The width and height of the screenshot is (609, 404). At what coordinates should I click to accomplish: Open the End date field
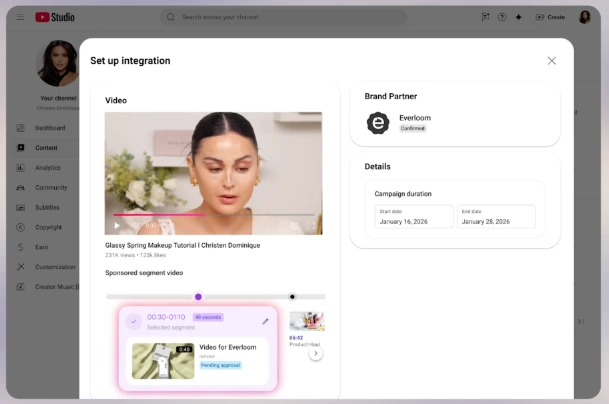point(496,217)
